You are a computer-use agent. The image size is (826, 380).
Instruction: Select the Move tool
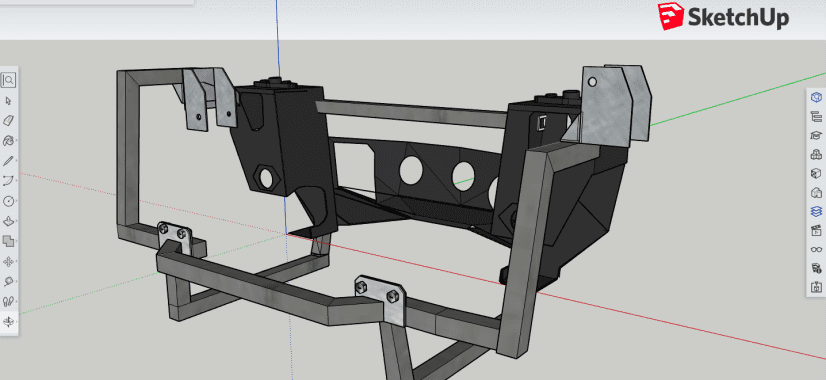pos(9,261)
